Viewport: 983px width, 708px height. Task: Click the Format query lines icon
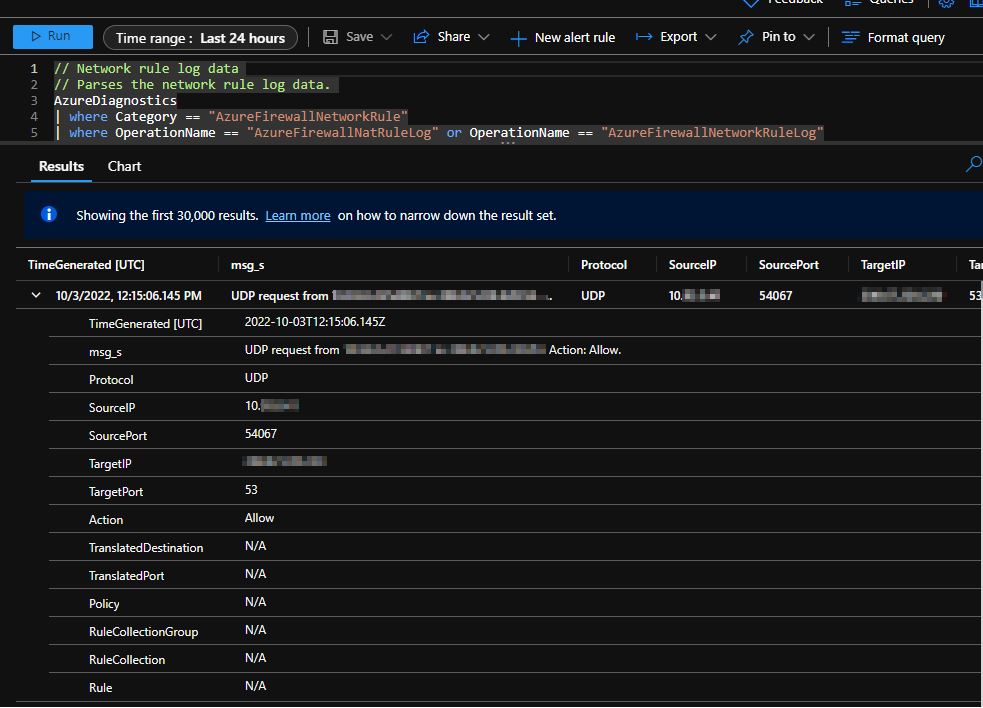(x=850, y=38)
